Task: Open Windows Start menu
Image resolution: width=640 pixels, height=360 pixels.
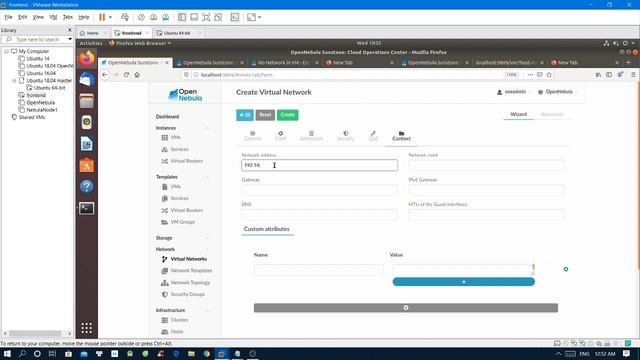Action: [x=7, y=353]
